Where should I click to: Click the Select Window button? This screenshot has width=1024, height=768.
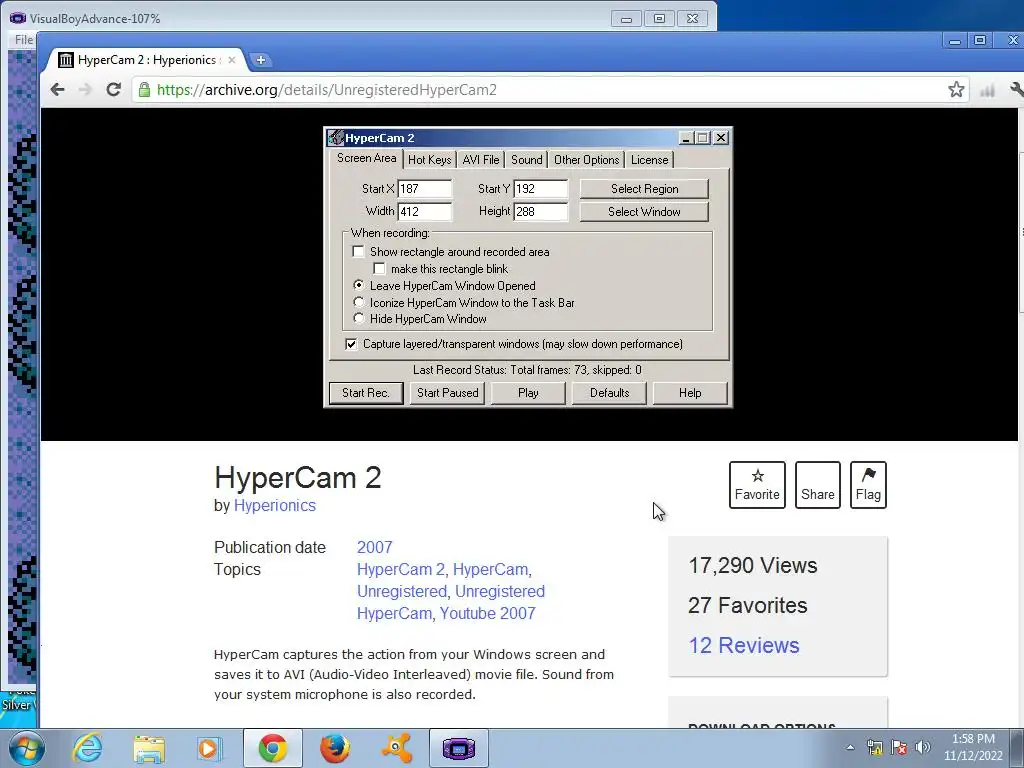(644, 212)
